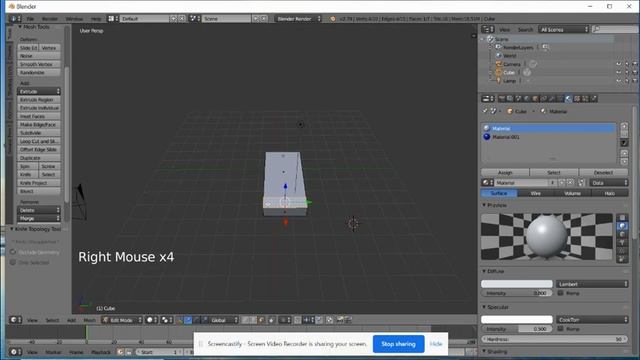Screen dimensions: 640x360
Task: Click the translate manipulator icon in viewport header
Action: click(x=188, y=320)
